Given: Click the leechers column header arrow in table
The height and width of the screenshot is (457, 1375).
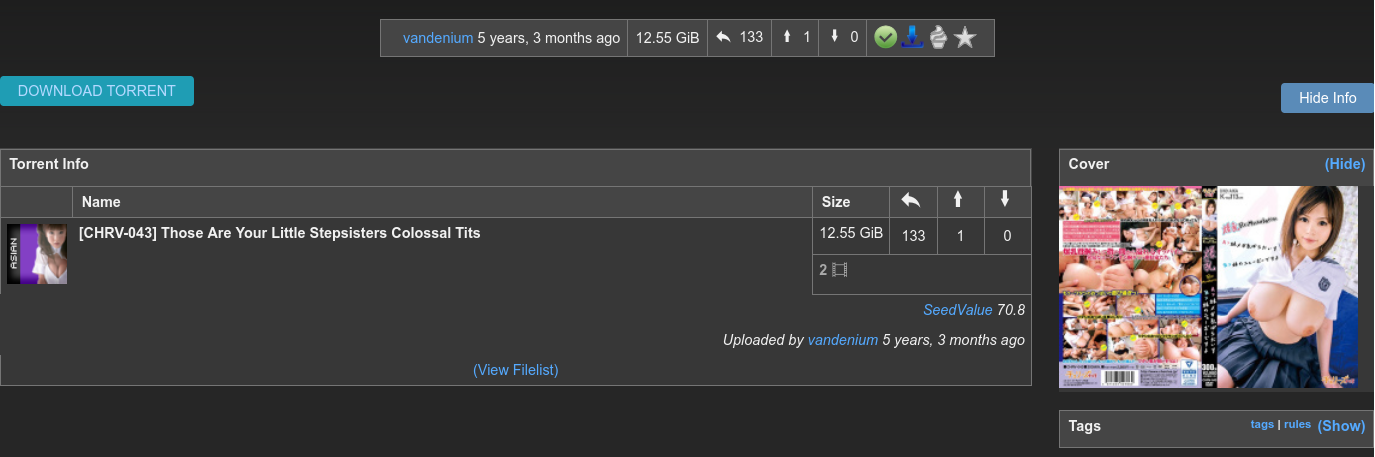Looking at the screenshot, I should tap(1005, 200).
